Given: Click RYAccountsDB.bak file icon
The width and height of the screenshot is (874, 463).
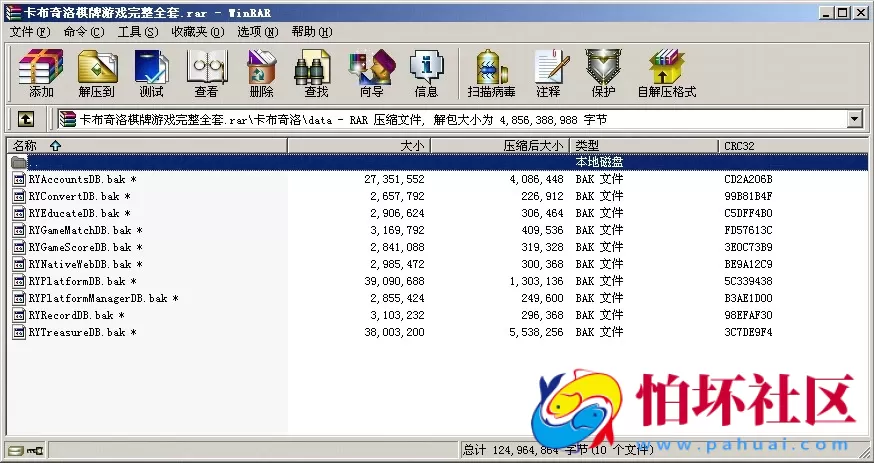Looking at the screenshot, I should [x=19, y=179].
